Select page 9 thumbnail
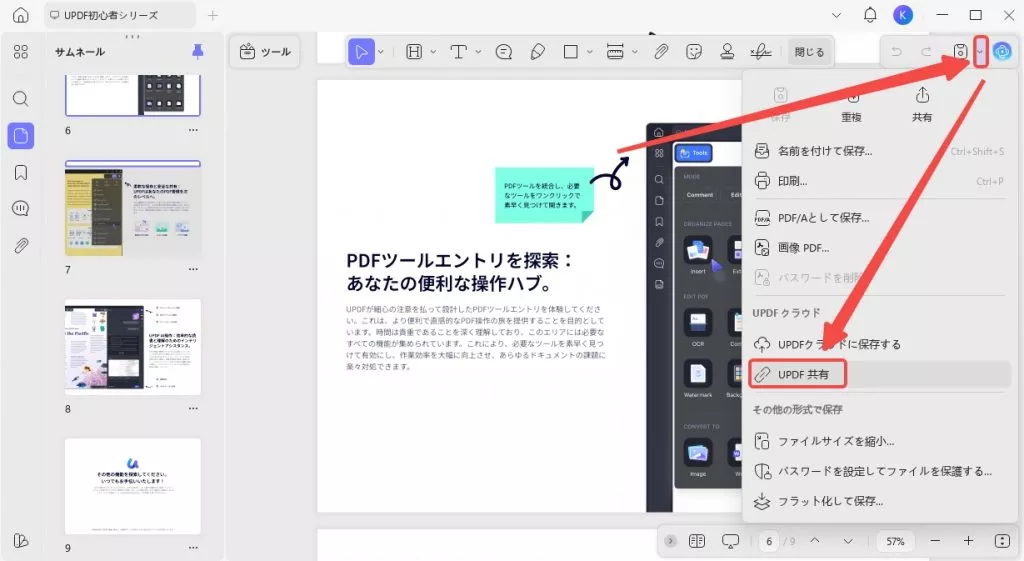Image resolution: width=1024 pixels, height=561 pixels. click(133, 486)
